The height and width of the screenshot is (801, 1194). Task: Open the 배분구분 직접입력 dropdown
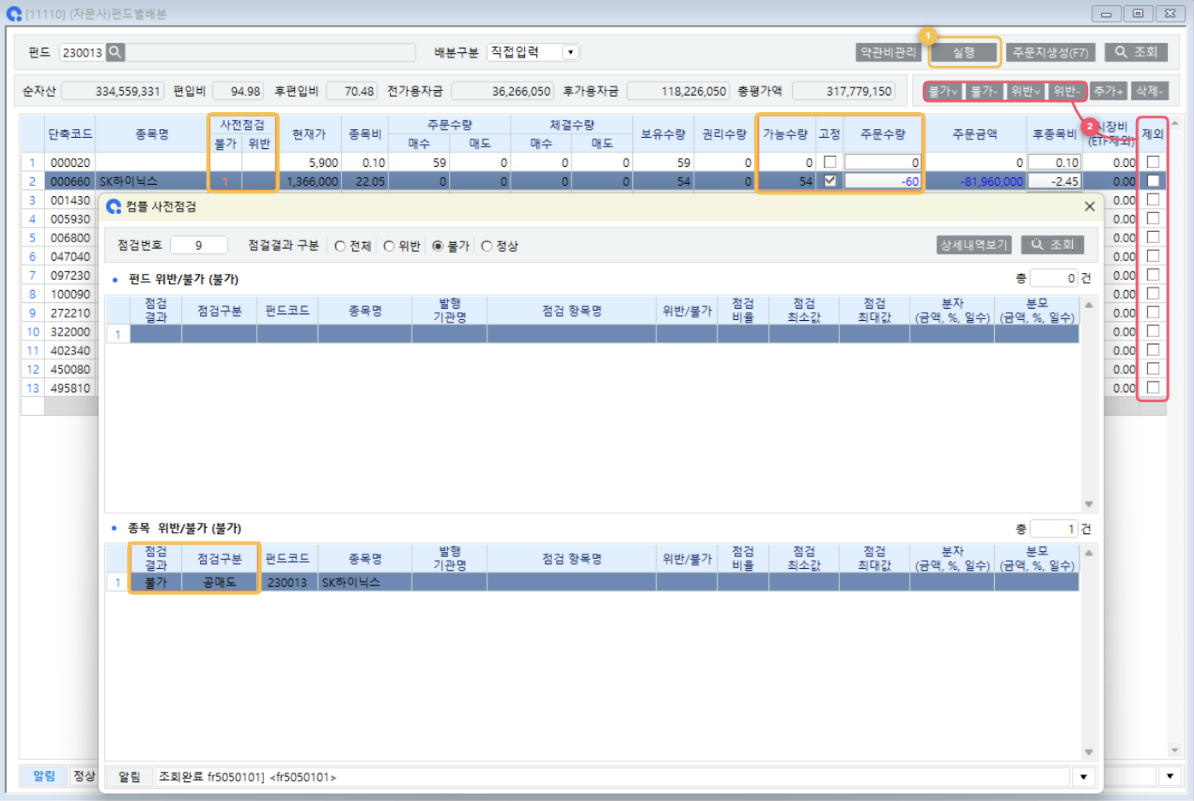click(x=570, y=53)
